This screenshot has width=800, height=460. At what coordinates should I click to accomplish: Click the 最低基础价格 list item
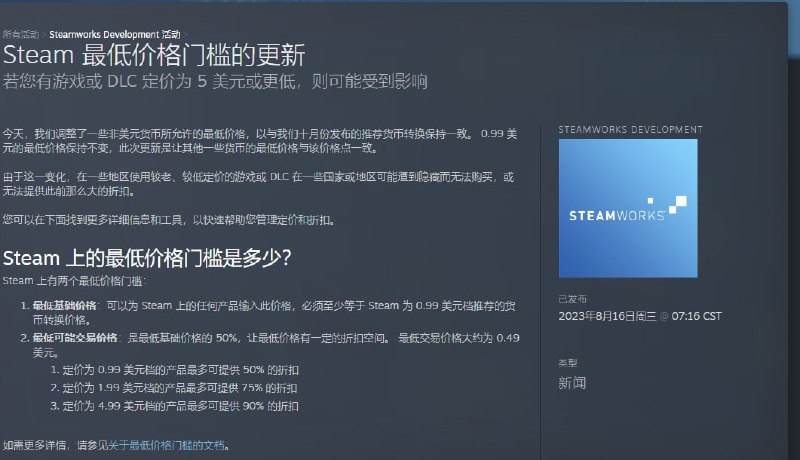click(274, 313)
